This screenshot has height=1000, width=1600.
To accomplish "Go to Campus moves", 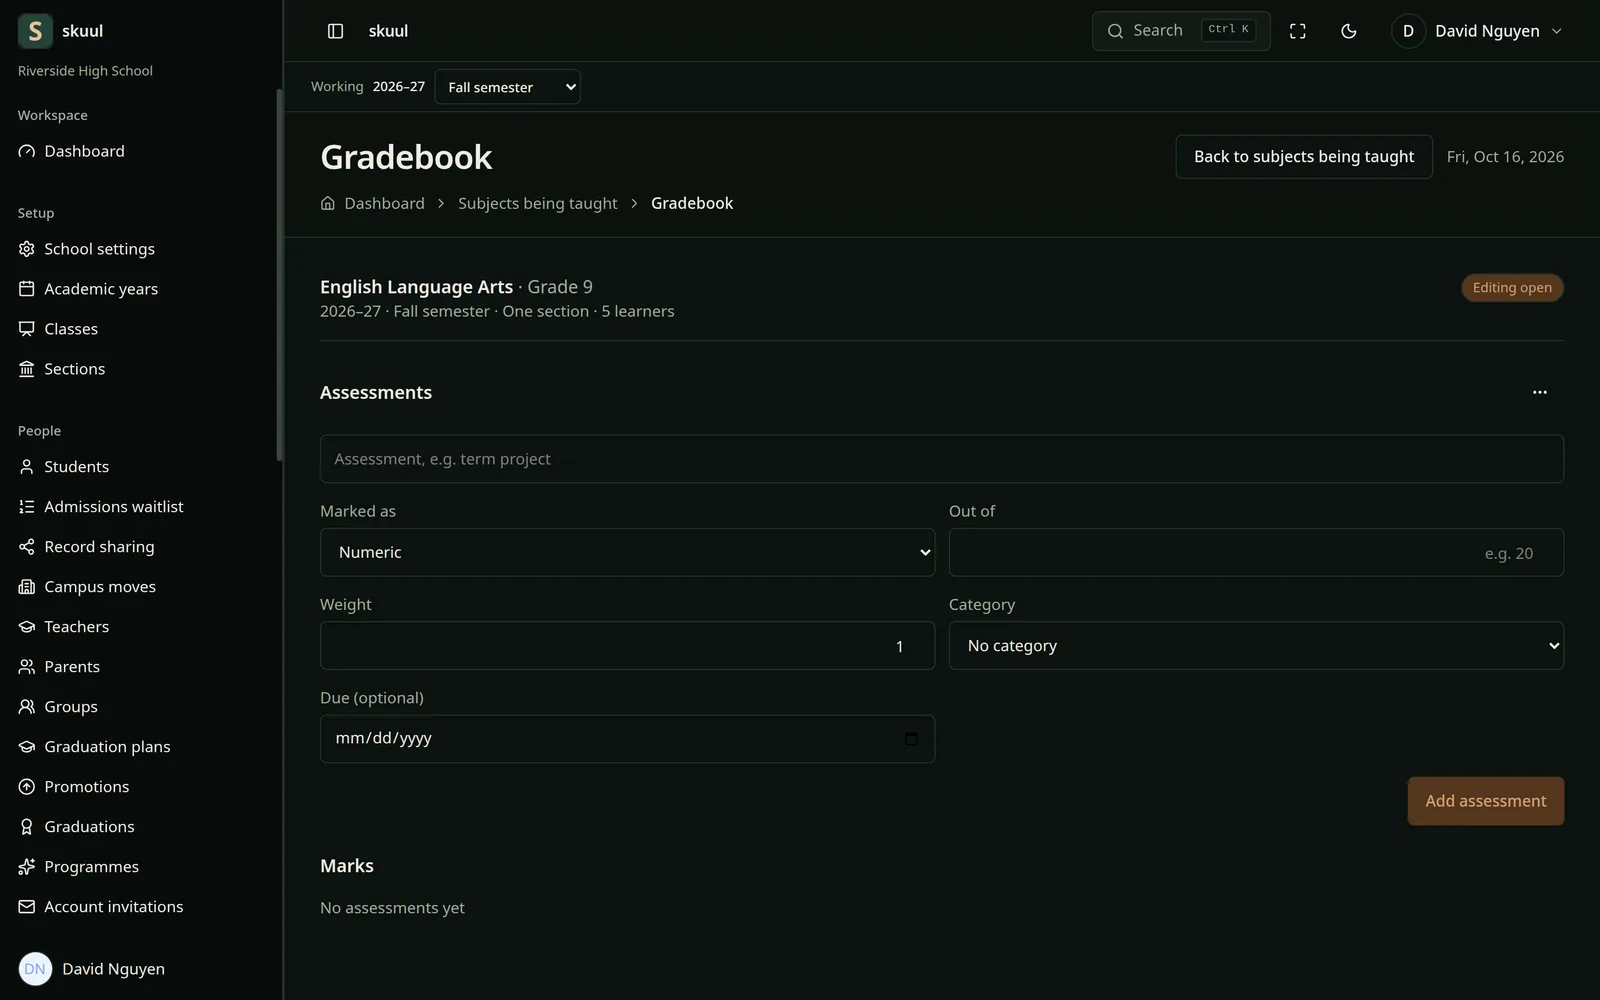I will coord(100,587).
